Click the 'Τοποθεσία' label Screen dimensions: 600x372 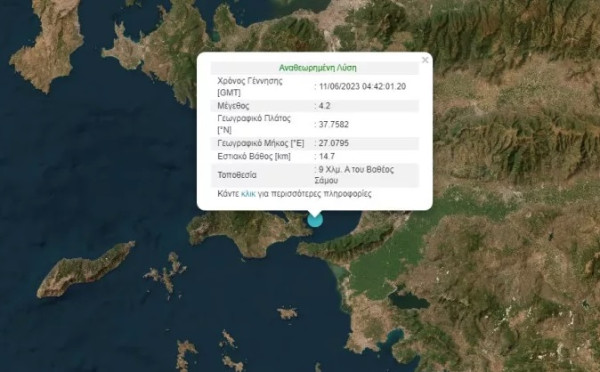click(237, 175)
